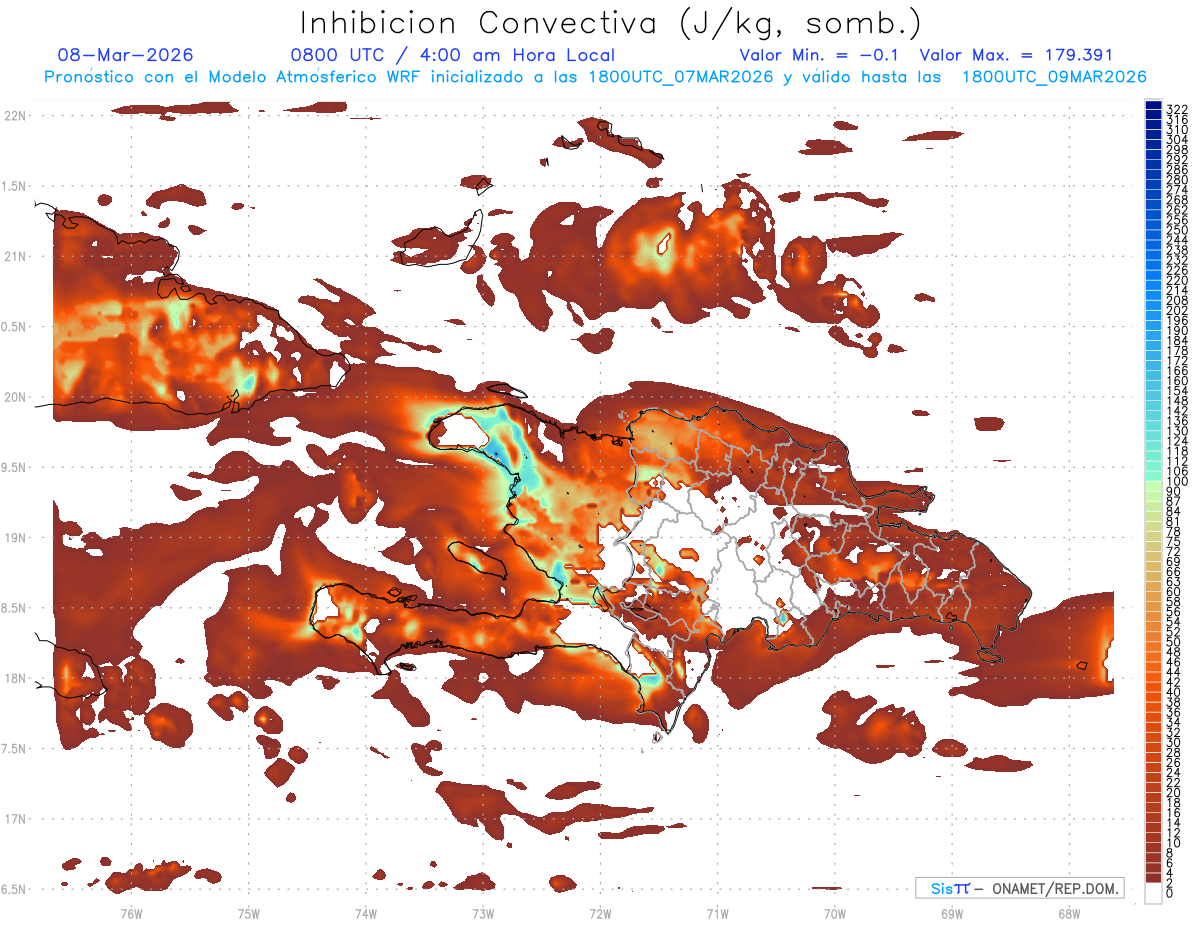Click the "8.5N" latitude label

click(14, 608)
